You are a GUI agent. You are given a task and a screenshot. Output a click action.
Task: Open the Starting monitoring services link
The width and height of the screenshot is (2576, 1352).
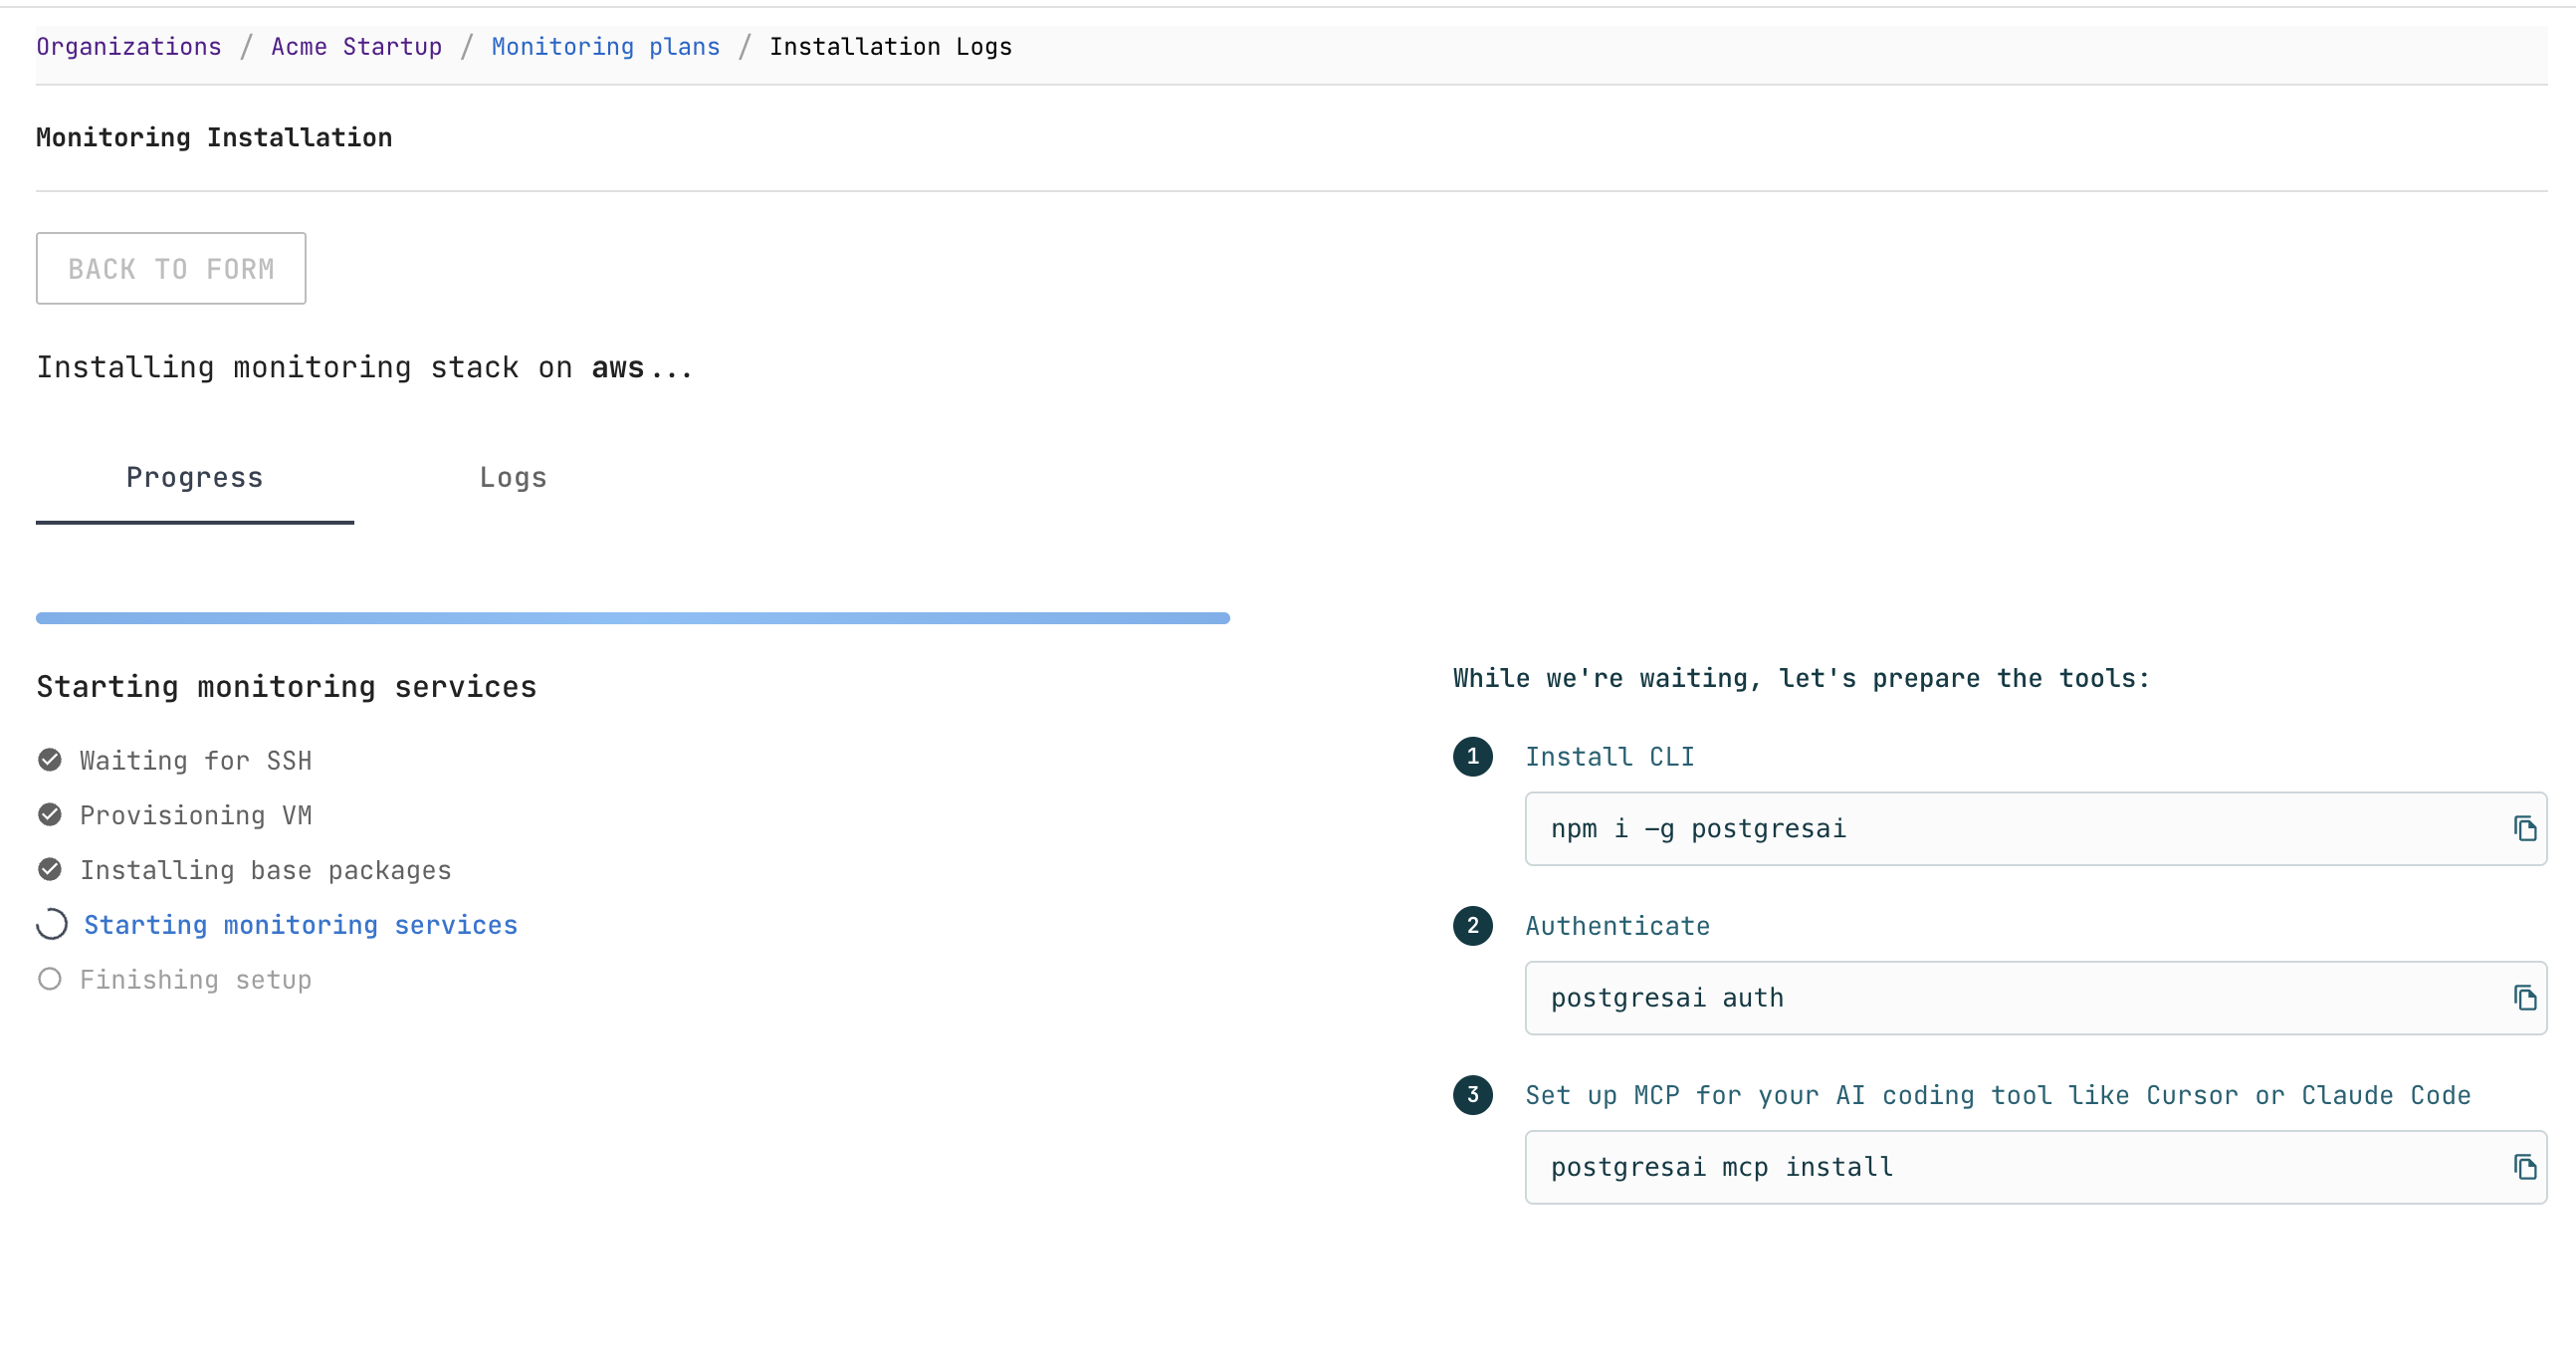[x=300, y=925]
